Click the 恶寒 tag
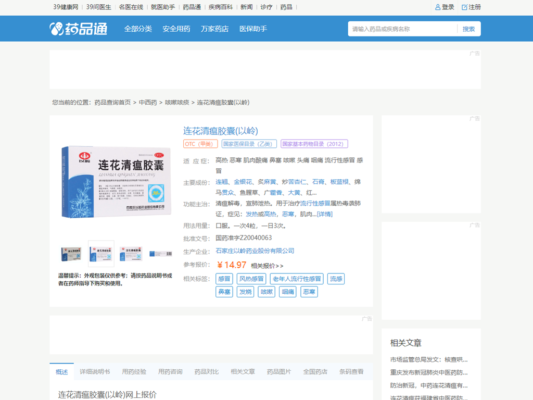 [x=309, y=292]
